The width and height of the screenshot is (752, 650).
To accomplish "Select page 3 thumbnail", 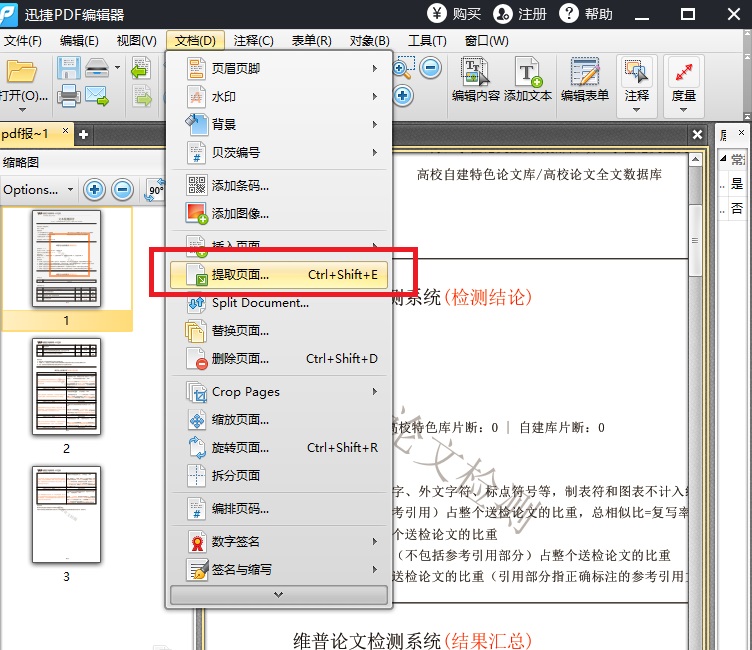I will [67, 514].
